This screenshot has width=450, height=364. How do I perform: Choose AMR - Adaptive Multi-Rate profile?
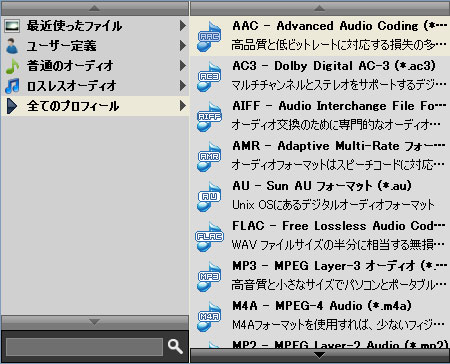point(320,156)
